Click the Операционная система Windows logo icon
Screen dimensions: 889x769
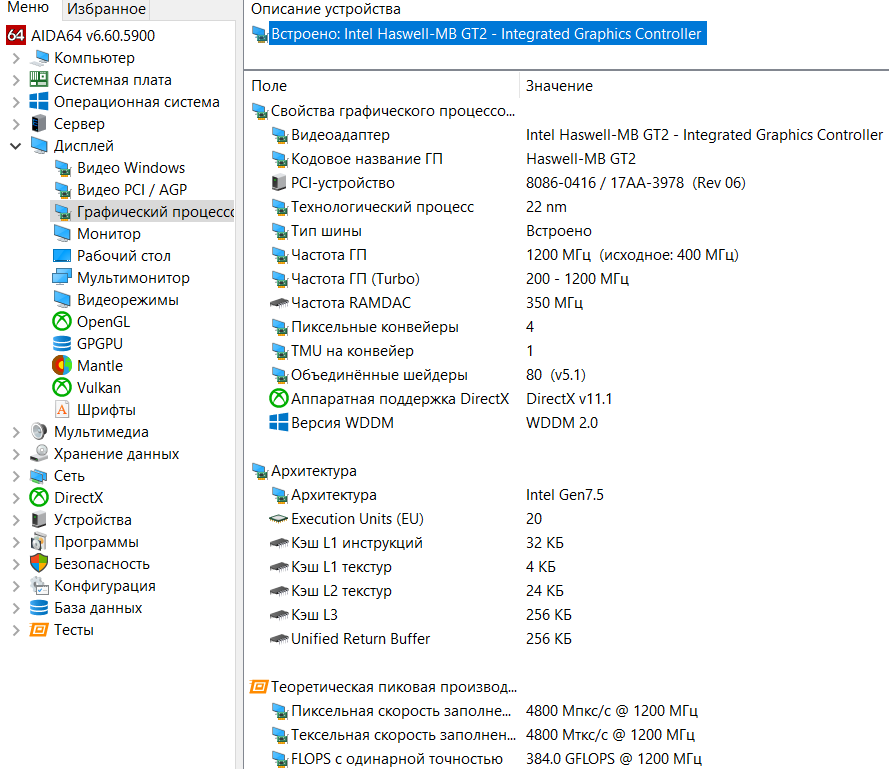tap(39, 102)
